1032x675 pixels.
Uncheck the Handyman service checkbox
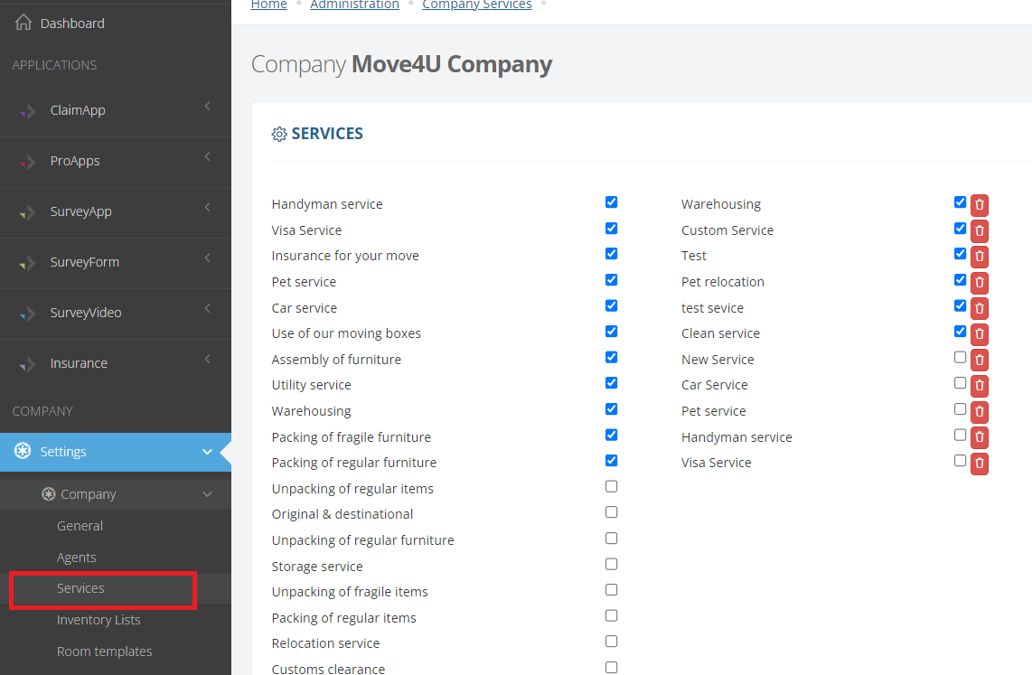611,202
